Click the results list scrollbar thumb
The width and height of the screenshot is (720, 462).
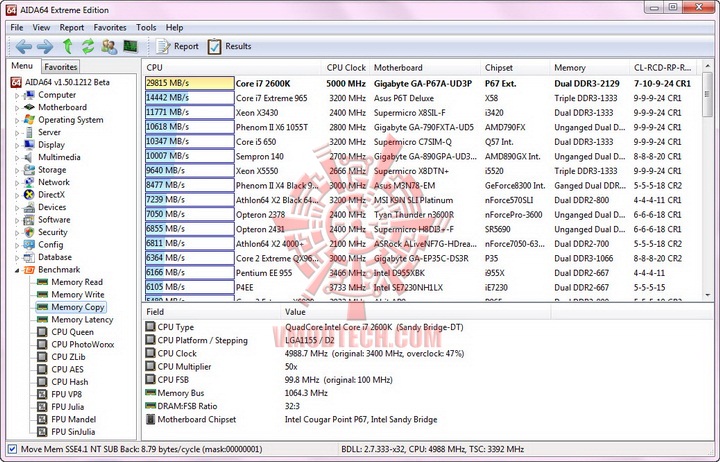707,95
